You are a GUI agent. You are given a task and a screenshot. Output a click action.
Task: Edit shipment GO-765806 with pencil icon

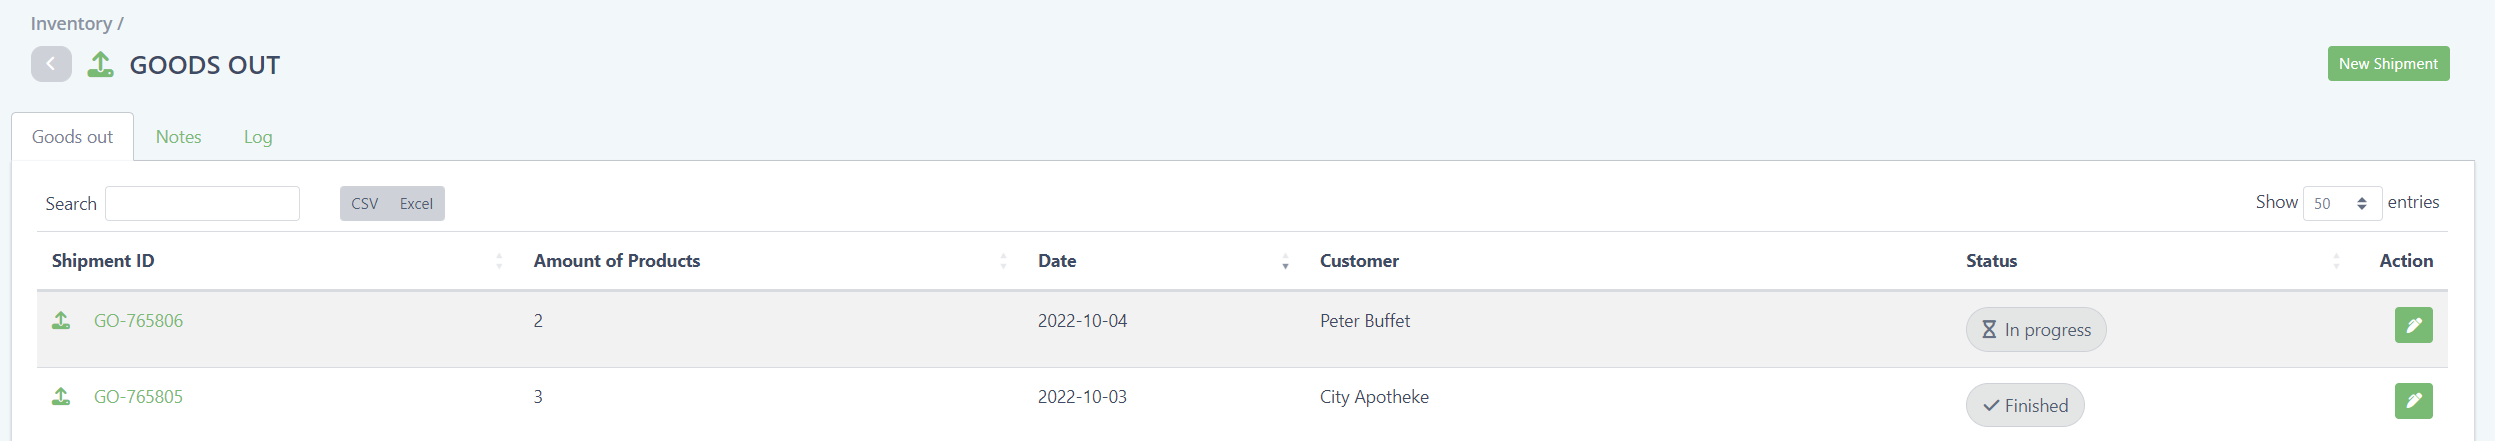(2413, 325)
